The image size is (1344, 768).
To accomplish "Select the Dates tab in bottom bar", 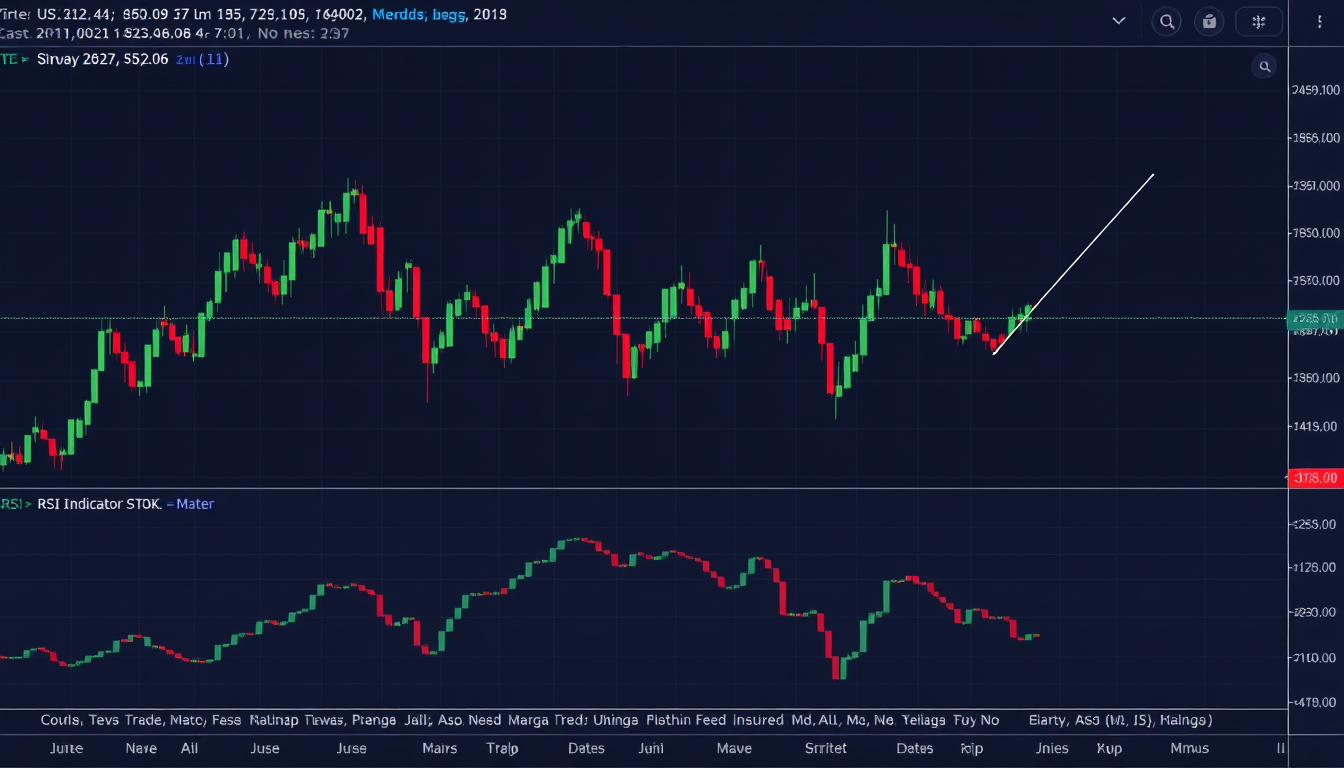I will point(586,748).
